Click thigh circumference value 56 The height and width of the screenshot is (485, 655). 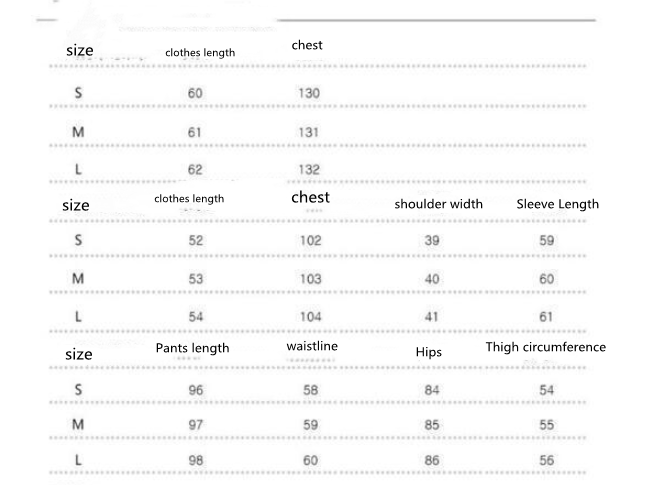pyautogui.click(x=547, y=460)
